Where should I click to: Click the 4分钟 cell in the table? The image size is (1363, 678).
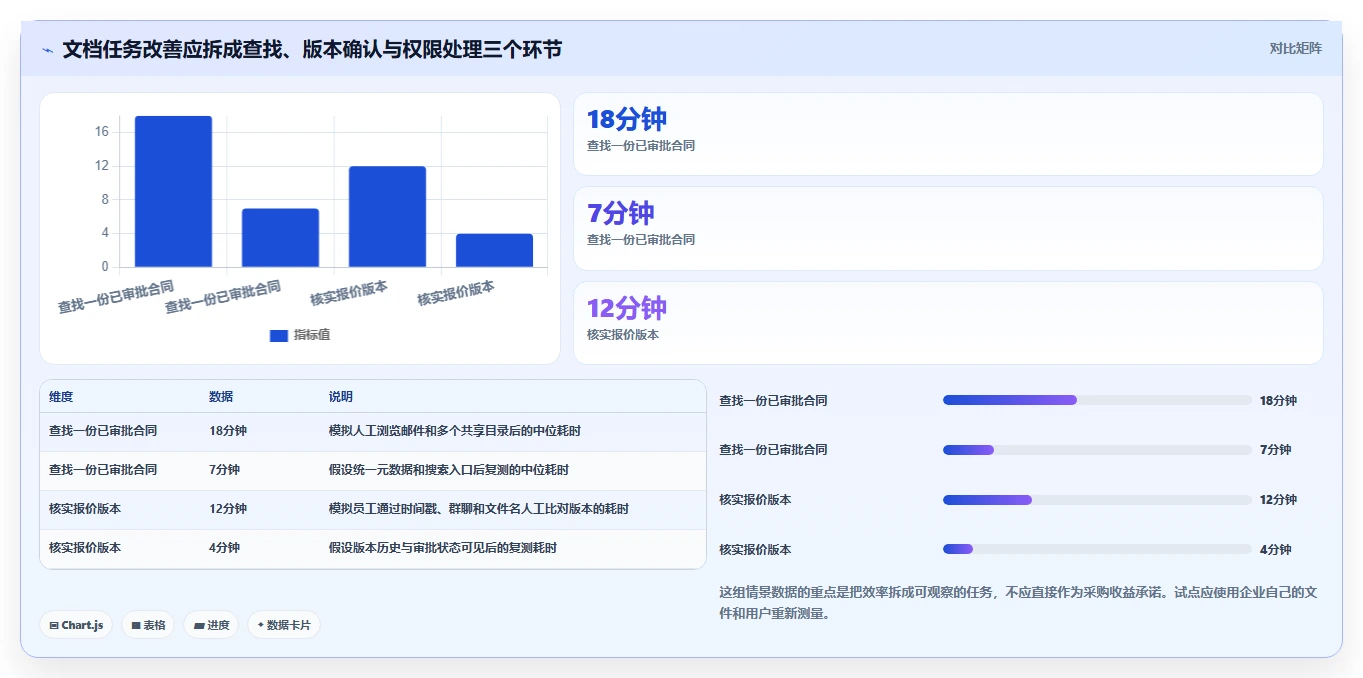(x=224, y=548)
